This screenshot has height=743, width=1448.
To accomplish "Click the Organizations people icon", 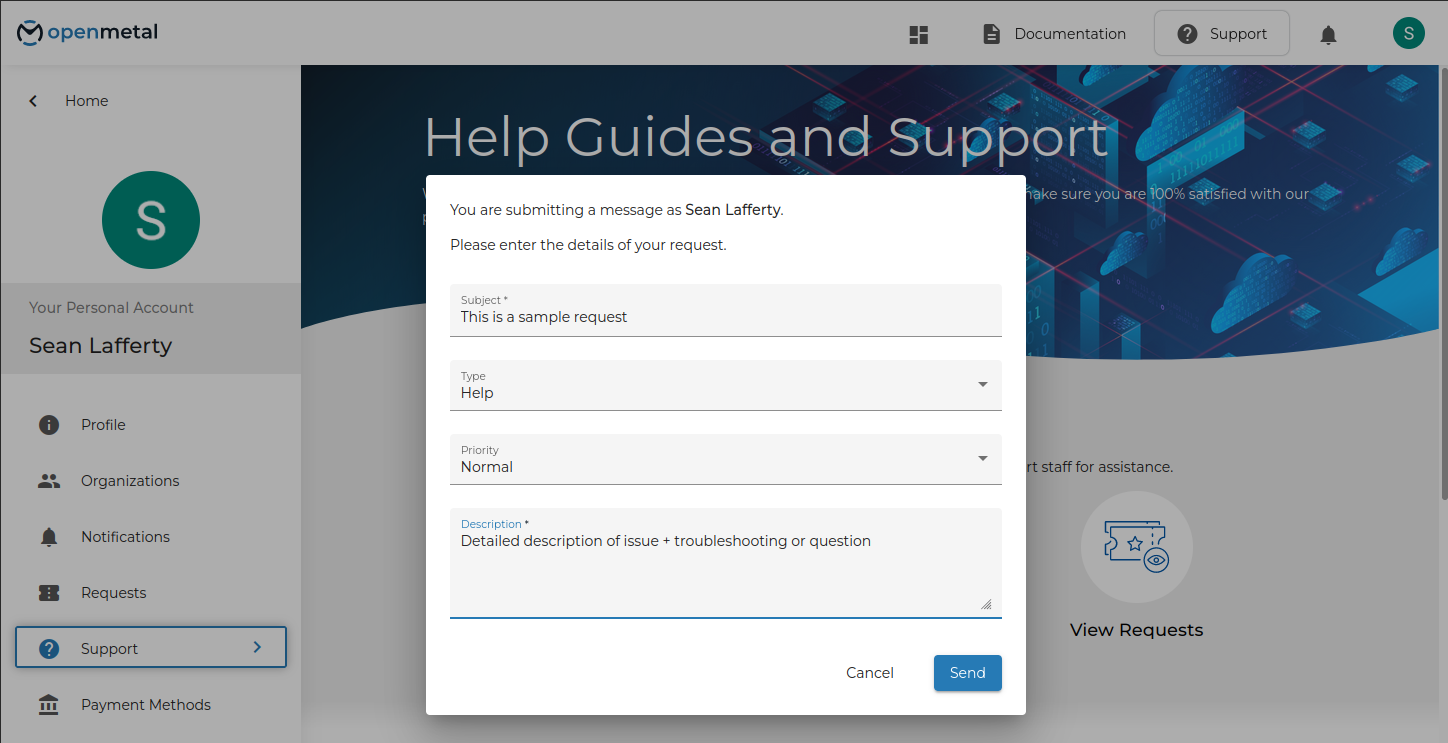I will [49, 481].
